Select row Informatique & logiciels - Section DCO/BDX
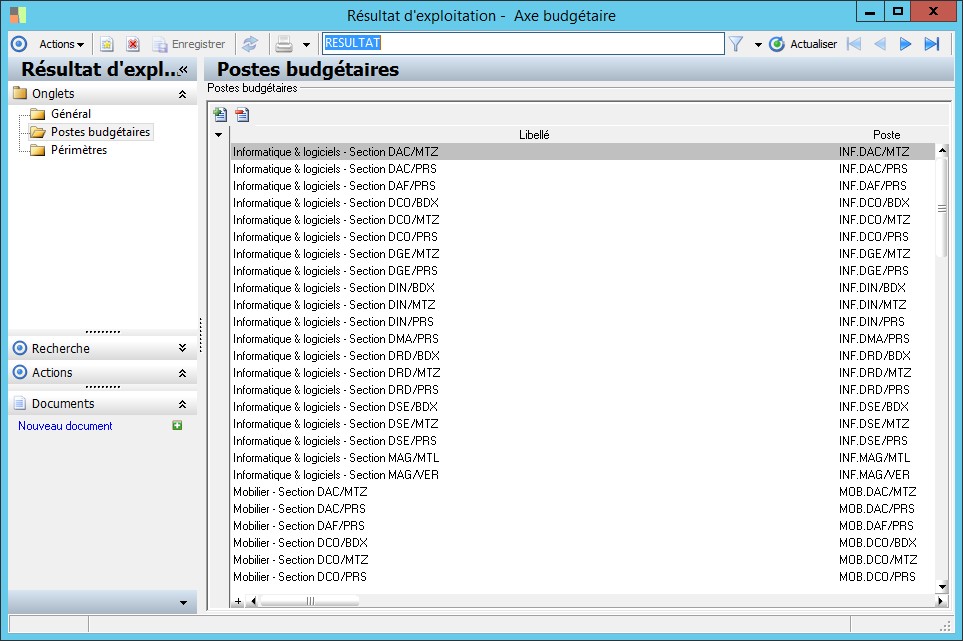 click(x=583, y=203)
